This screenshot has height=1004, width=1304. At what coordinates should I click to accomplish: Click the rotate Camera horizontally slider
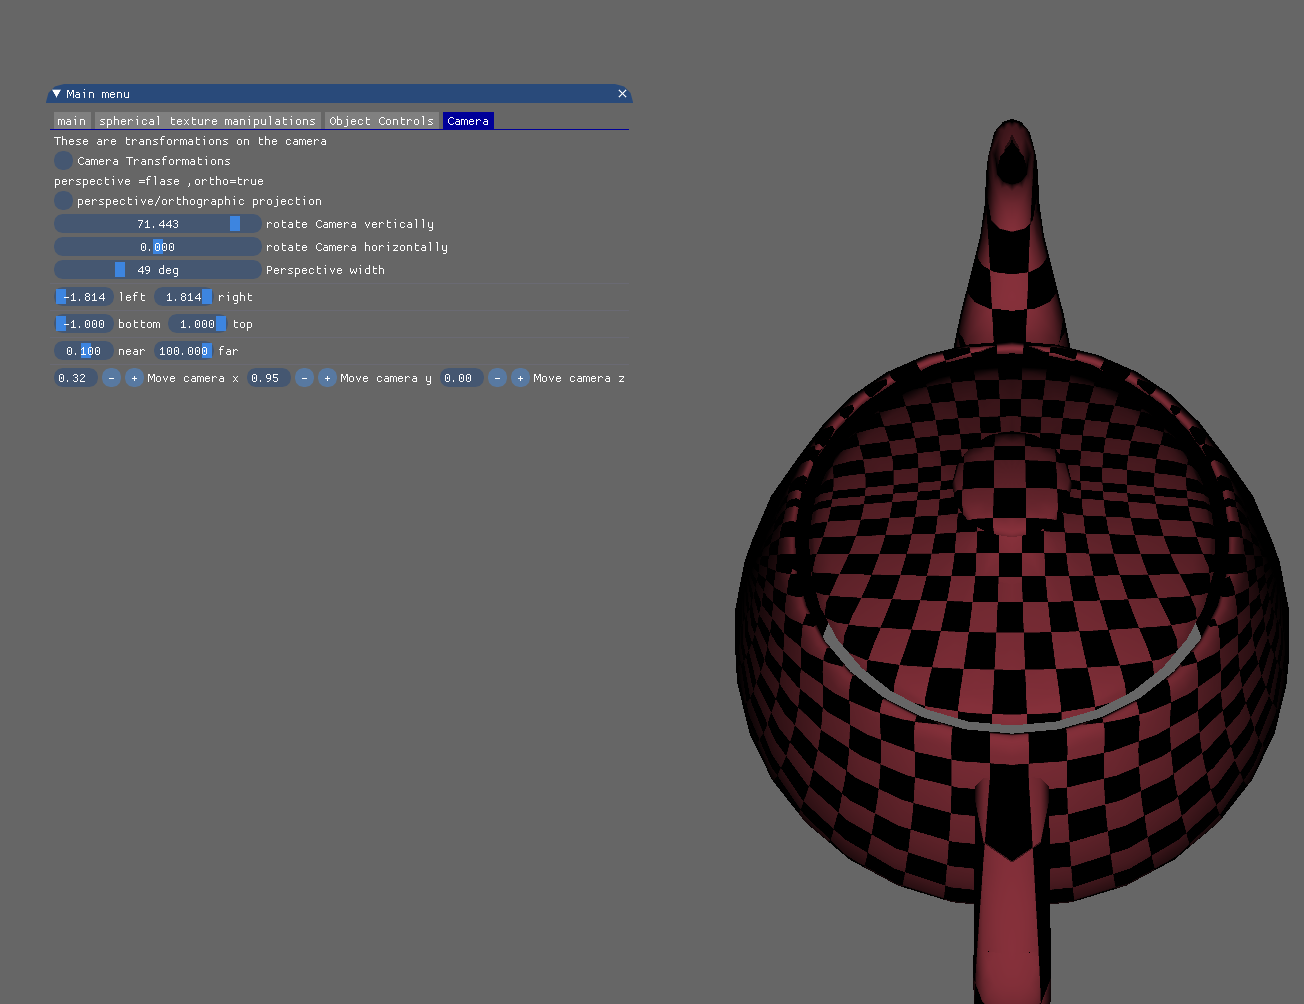pos(157,246)
